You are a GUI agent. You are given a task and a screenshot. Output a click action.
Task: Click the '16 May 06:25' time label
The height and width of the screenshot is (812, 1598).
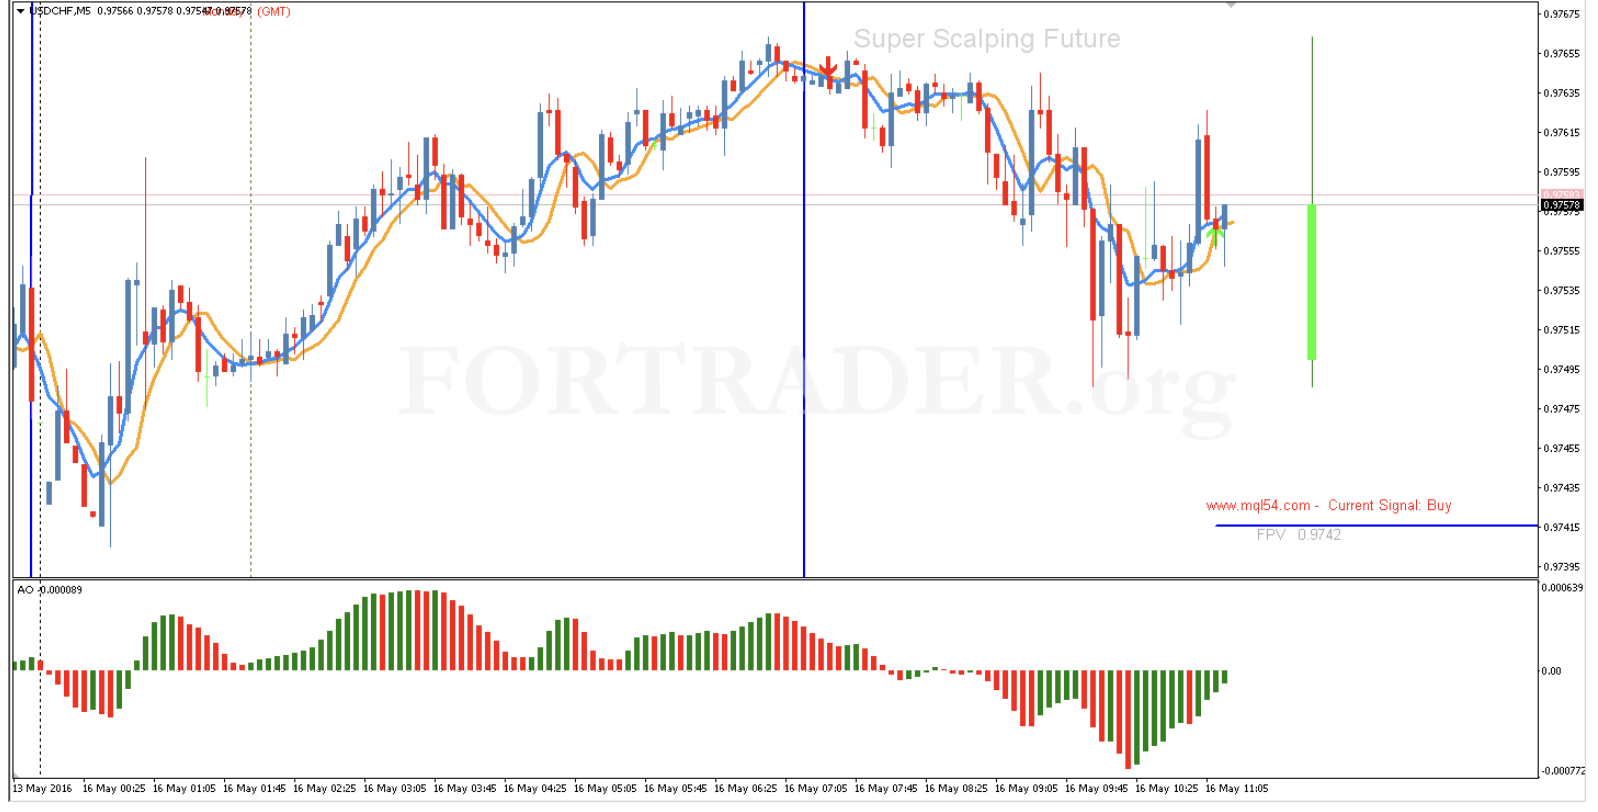[x=745, y=788]
